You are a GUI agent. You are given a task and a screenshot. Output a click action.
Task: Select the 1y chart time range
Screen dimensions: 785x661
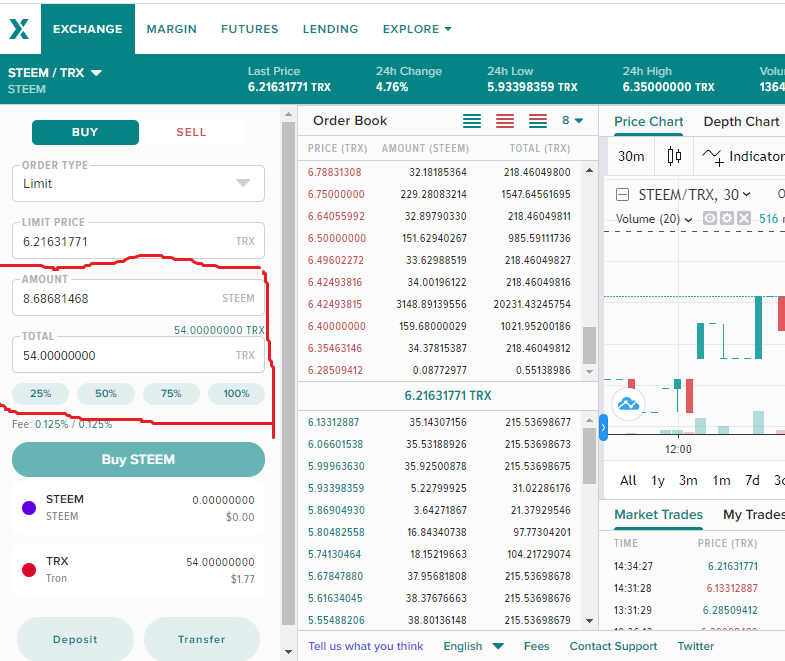click(x=658, y=480)
